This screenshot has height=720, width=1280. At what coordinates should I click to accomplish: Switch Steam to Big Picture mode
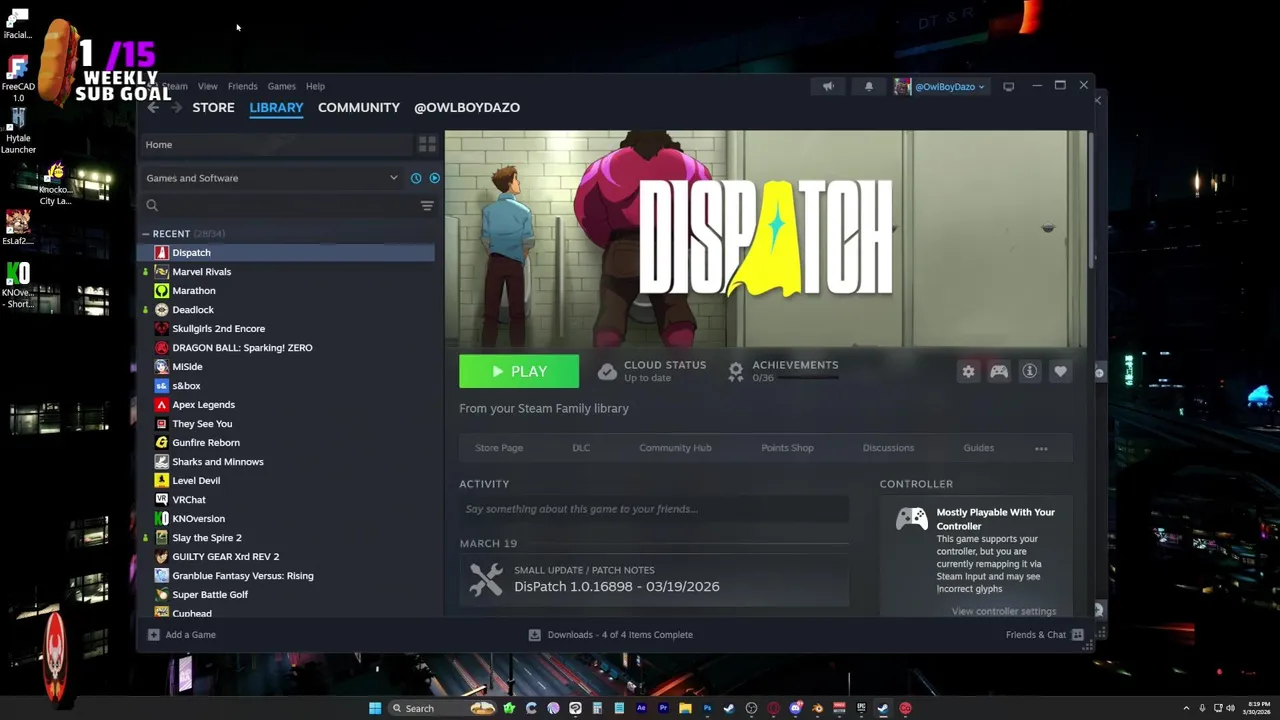[1008, 86]
